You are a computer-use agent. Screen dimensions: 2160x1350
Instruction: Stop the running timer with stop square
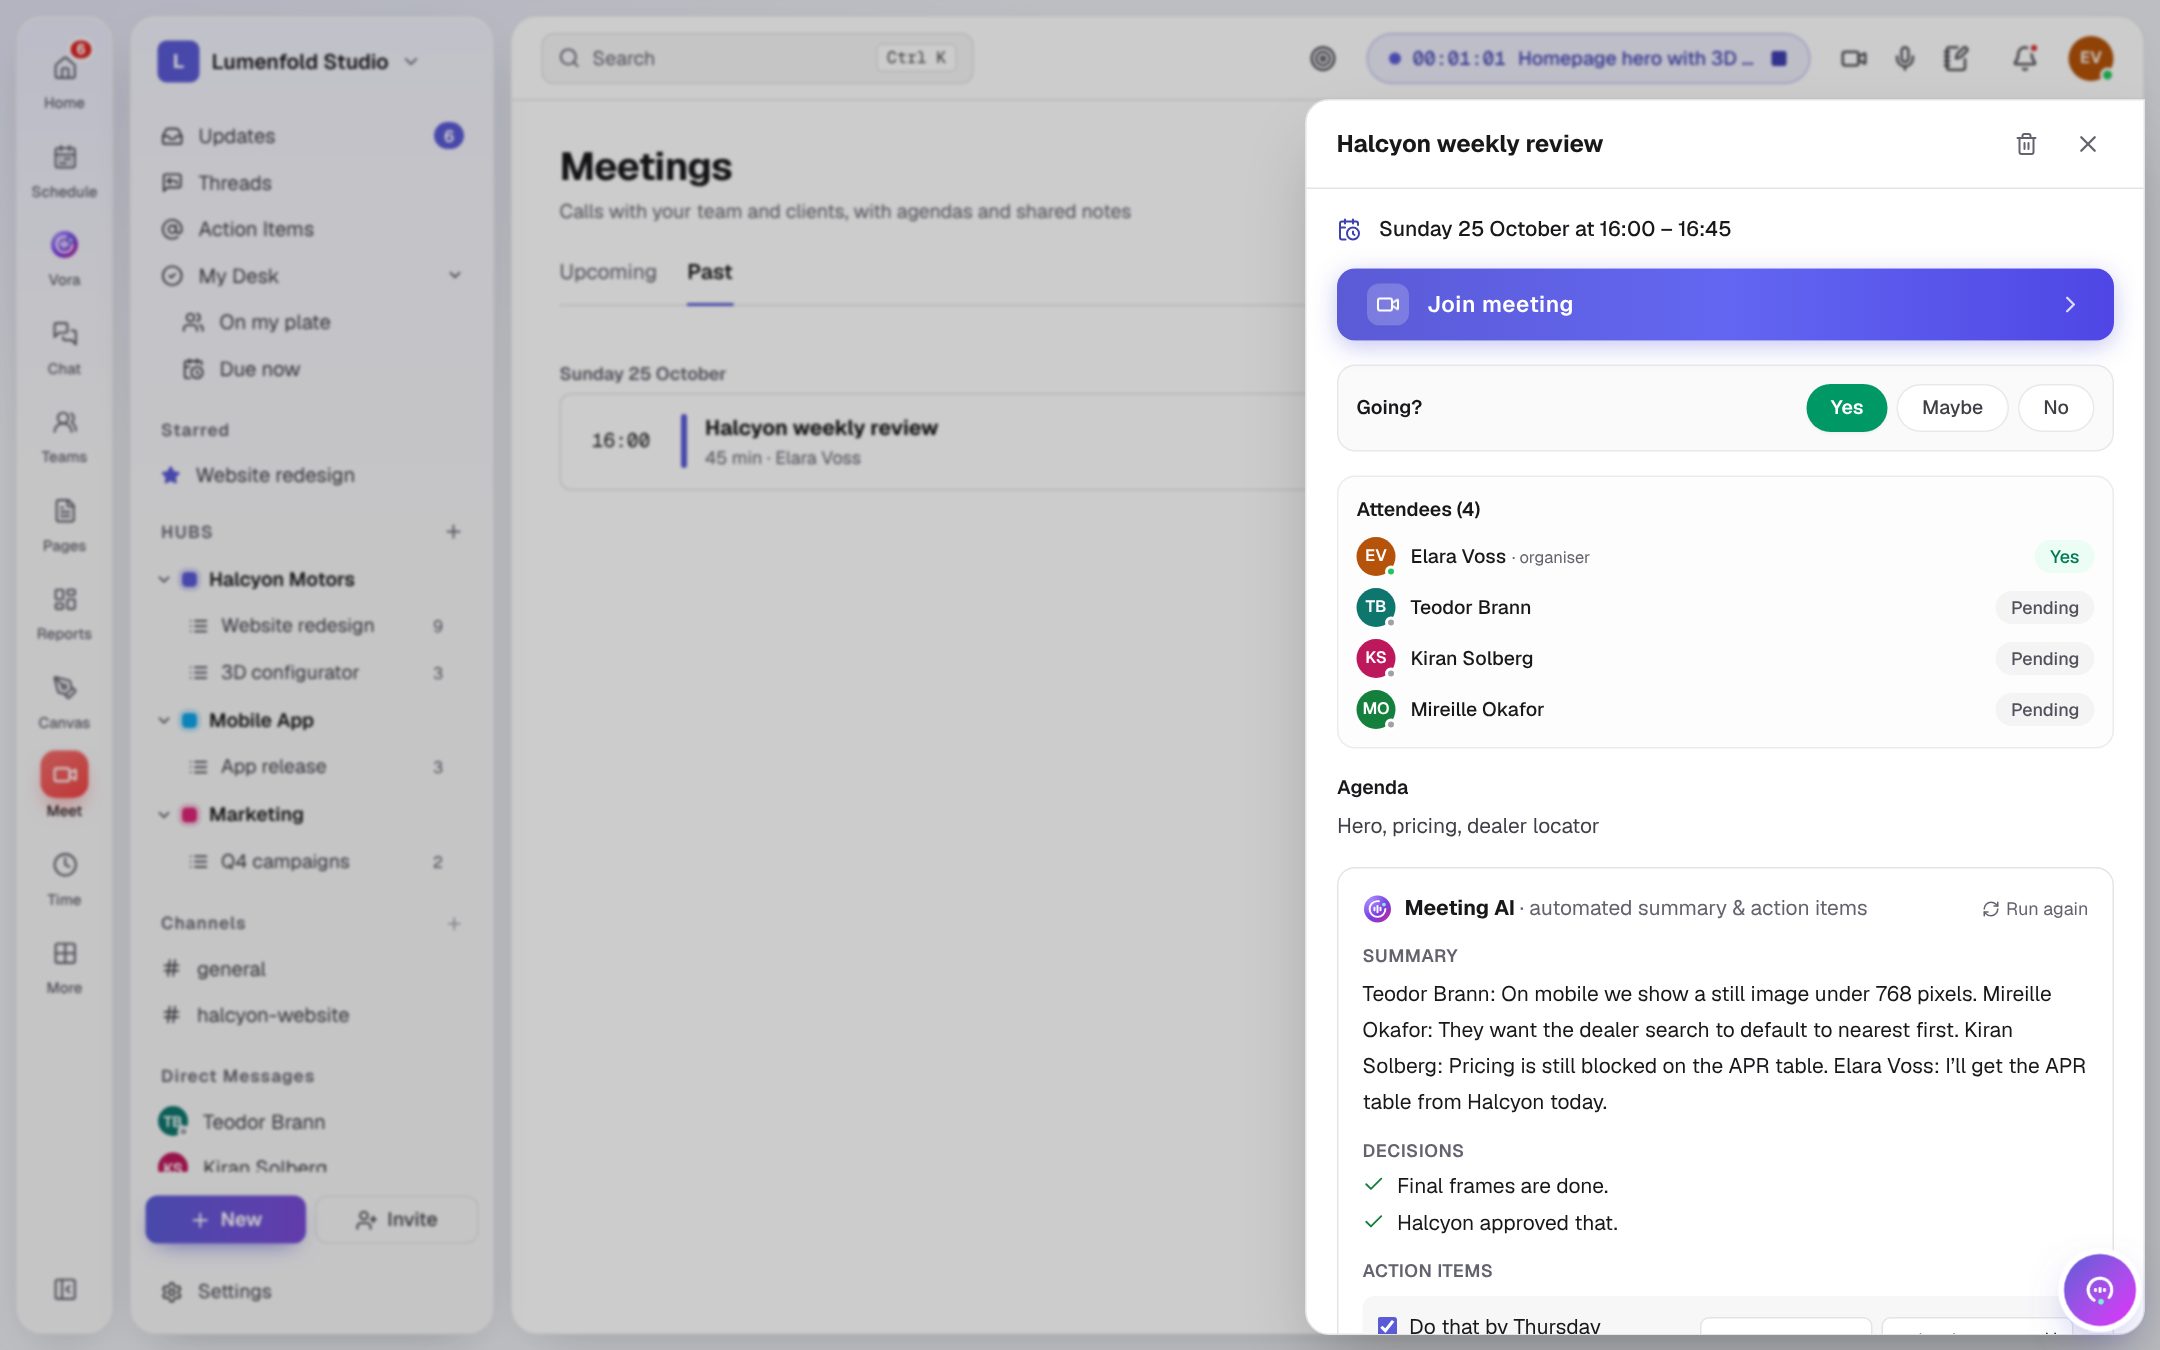coord(1778,58)
